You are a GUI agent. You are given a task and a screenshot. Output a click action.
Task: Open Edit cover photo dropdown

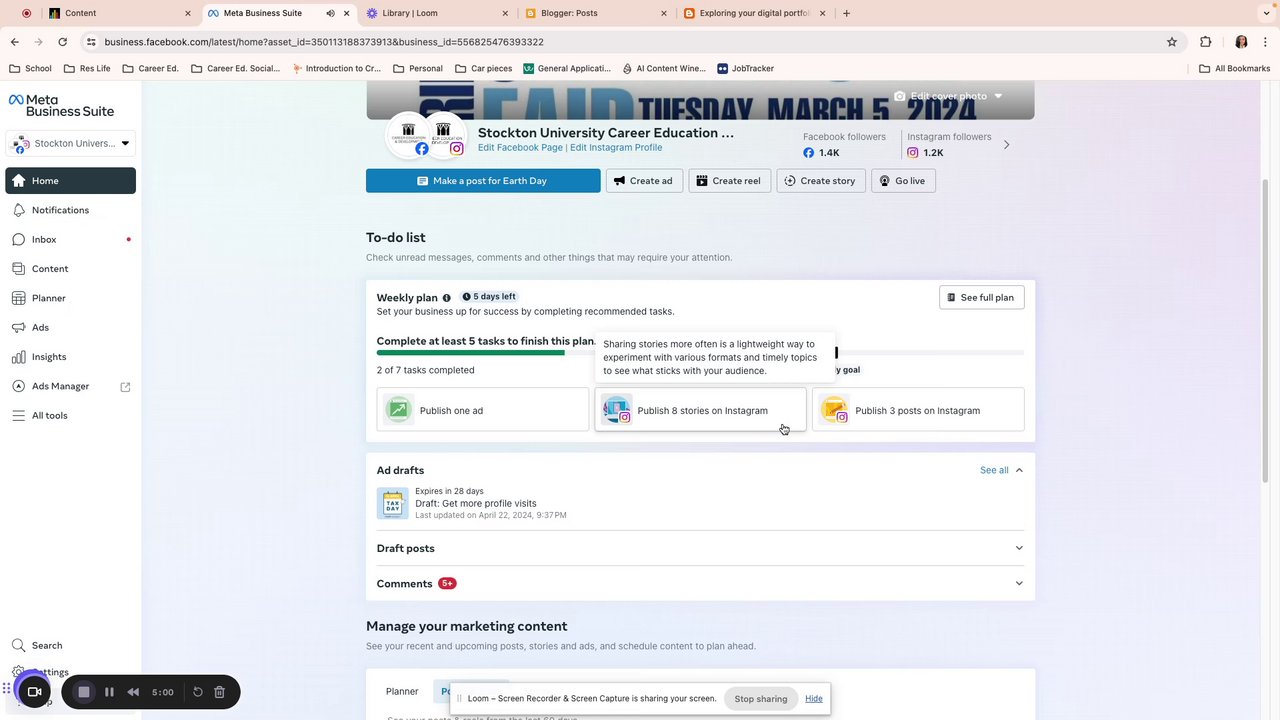948,96
